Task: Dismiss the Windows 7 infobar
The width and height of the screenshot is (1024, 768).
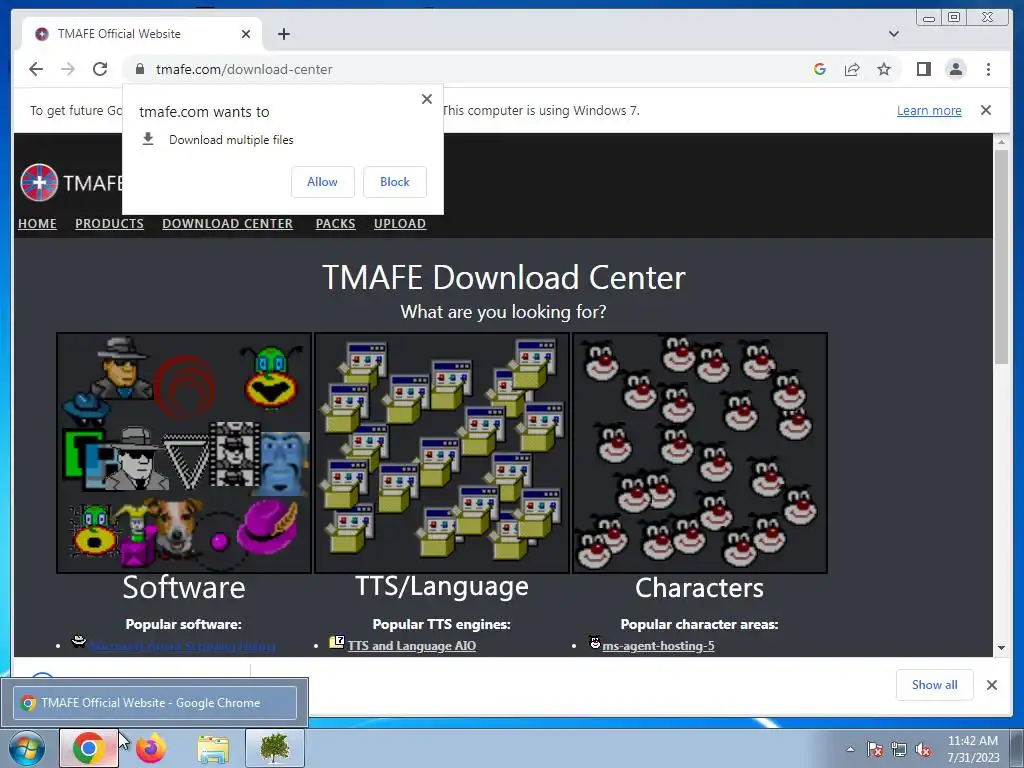Action: [986, 110]
